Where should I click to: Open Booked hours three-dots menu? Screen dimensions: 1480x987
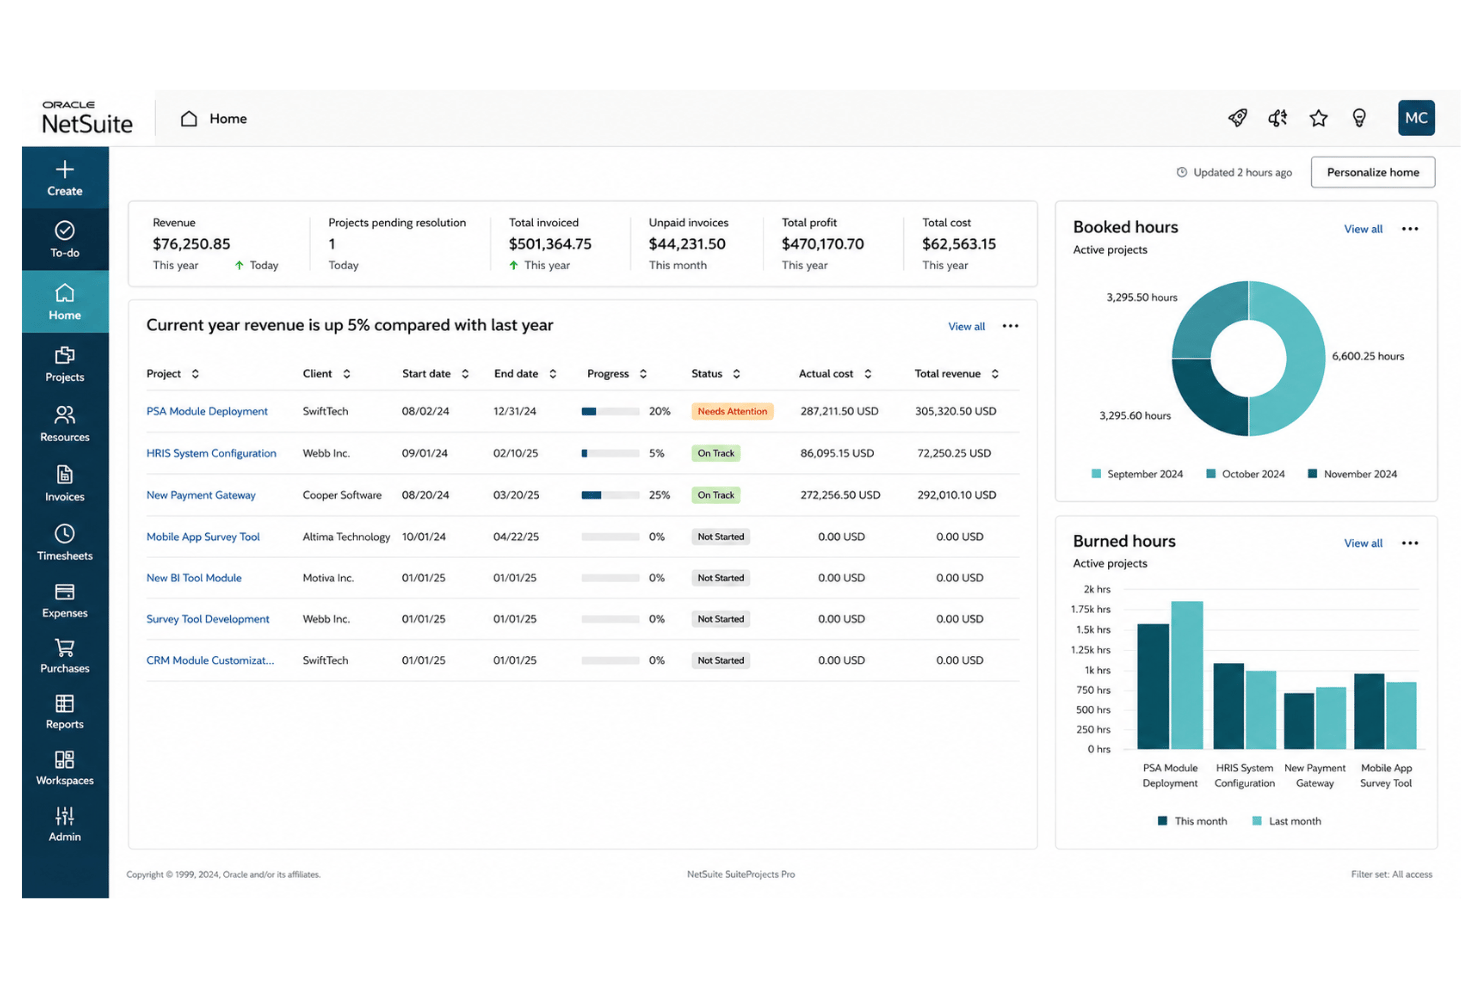tap(1410, 229)
